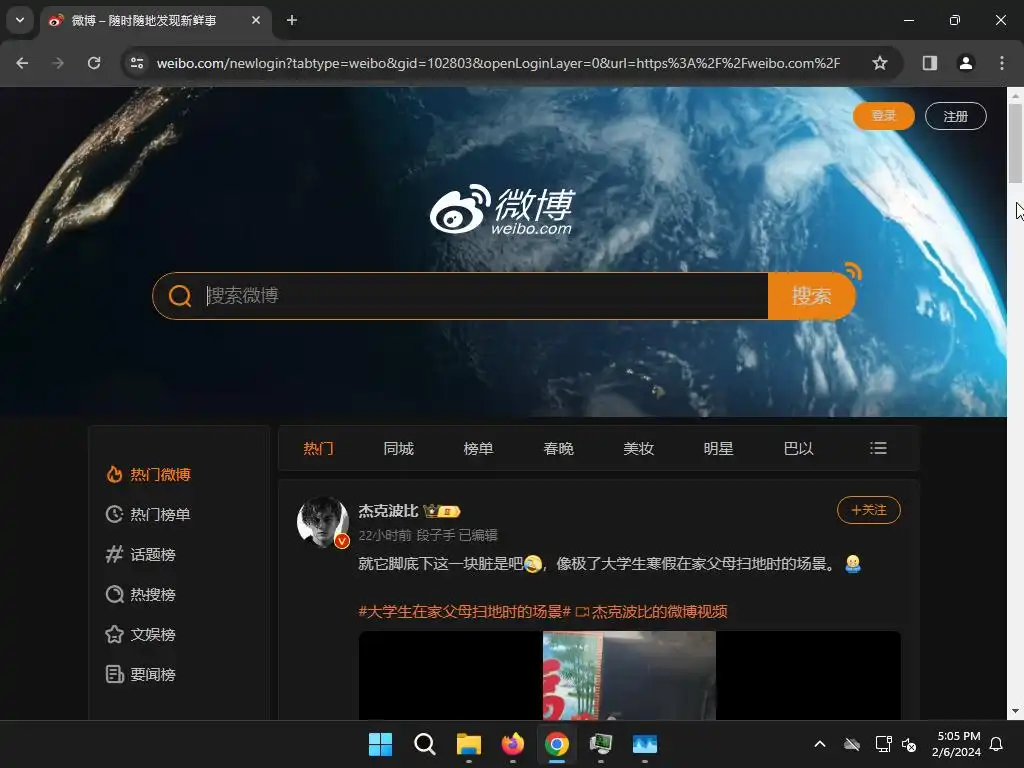Expand the channel list menu icon
This screenshot has height=768, width=1024.
click(878, 448)
